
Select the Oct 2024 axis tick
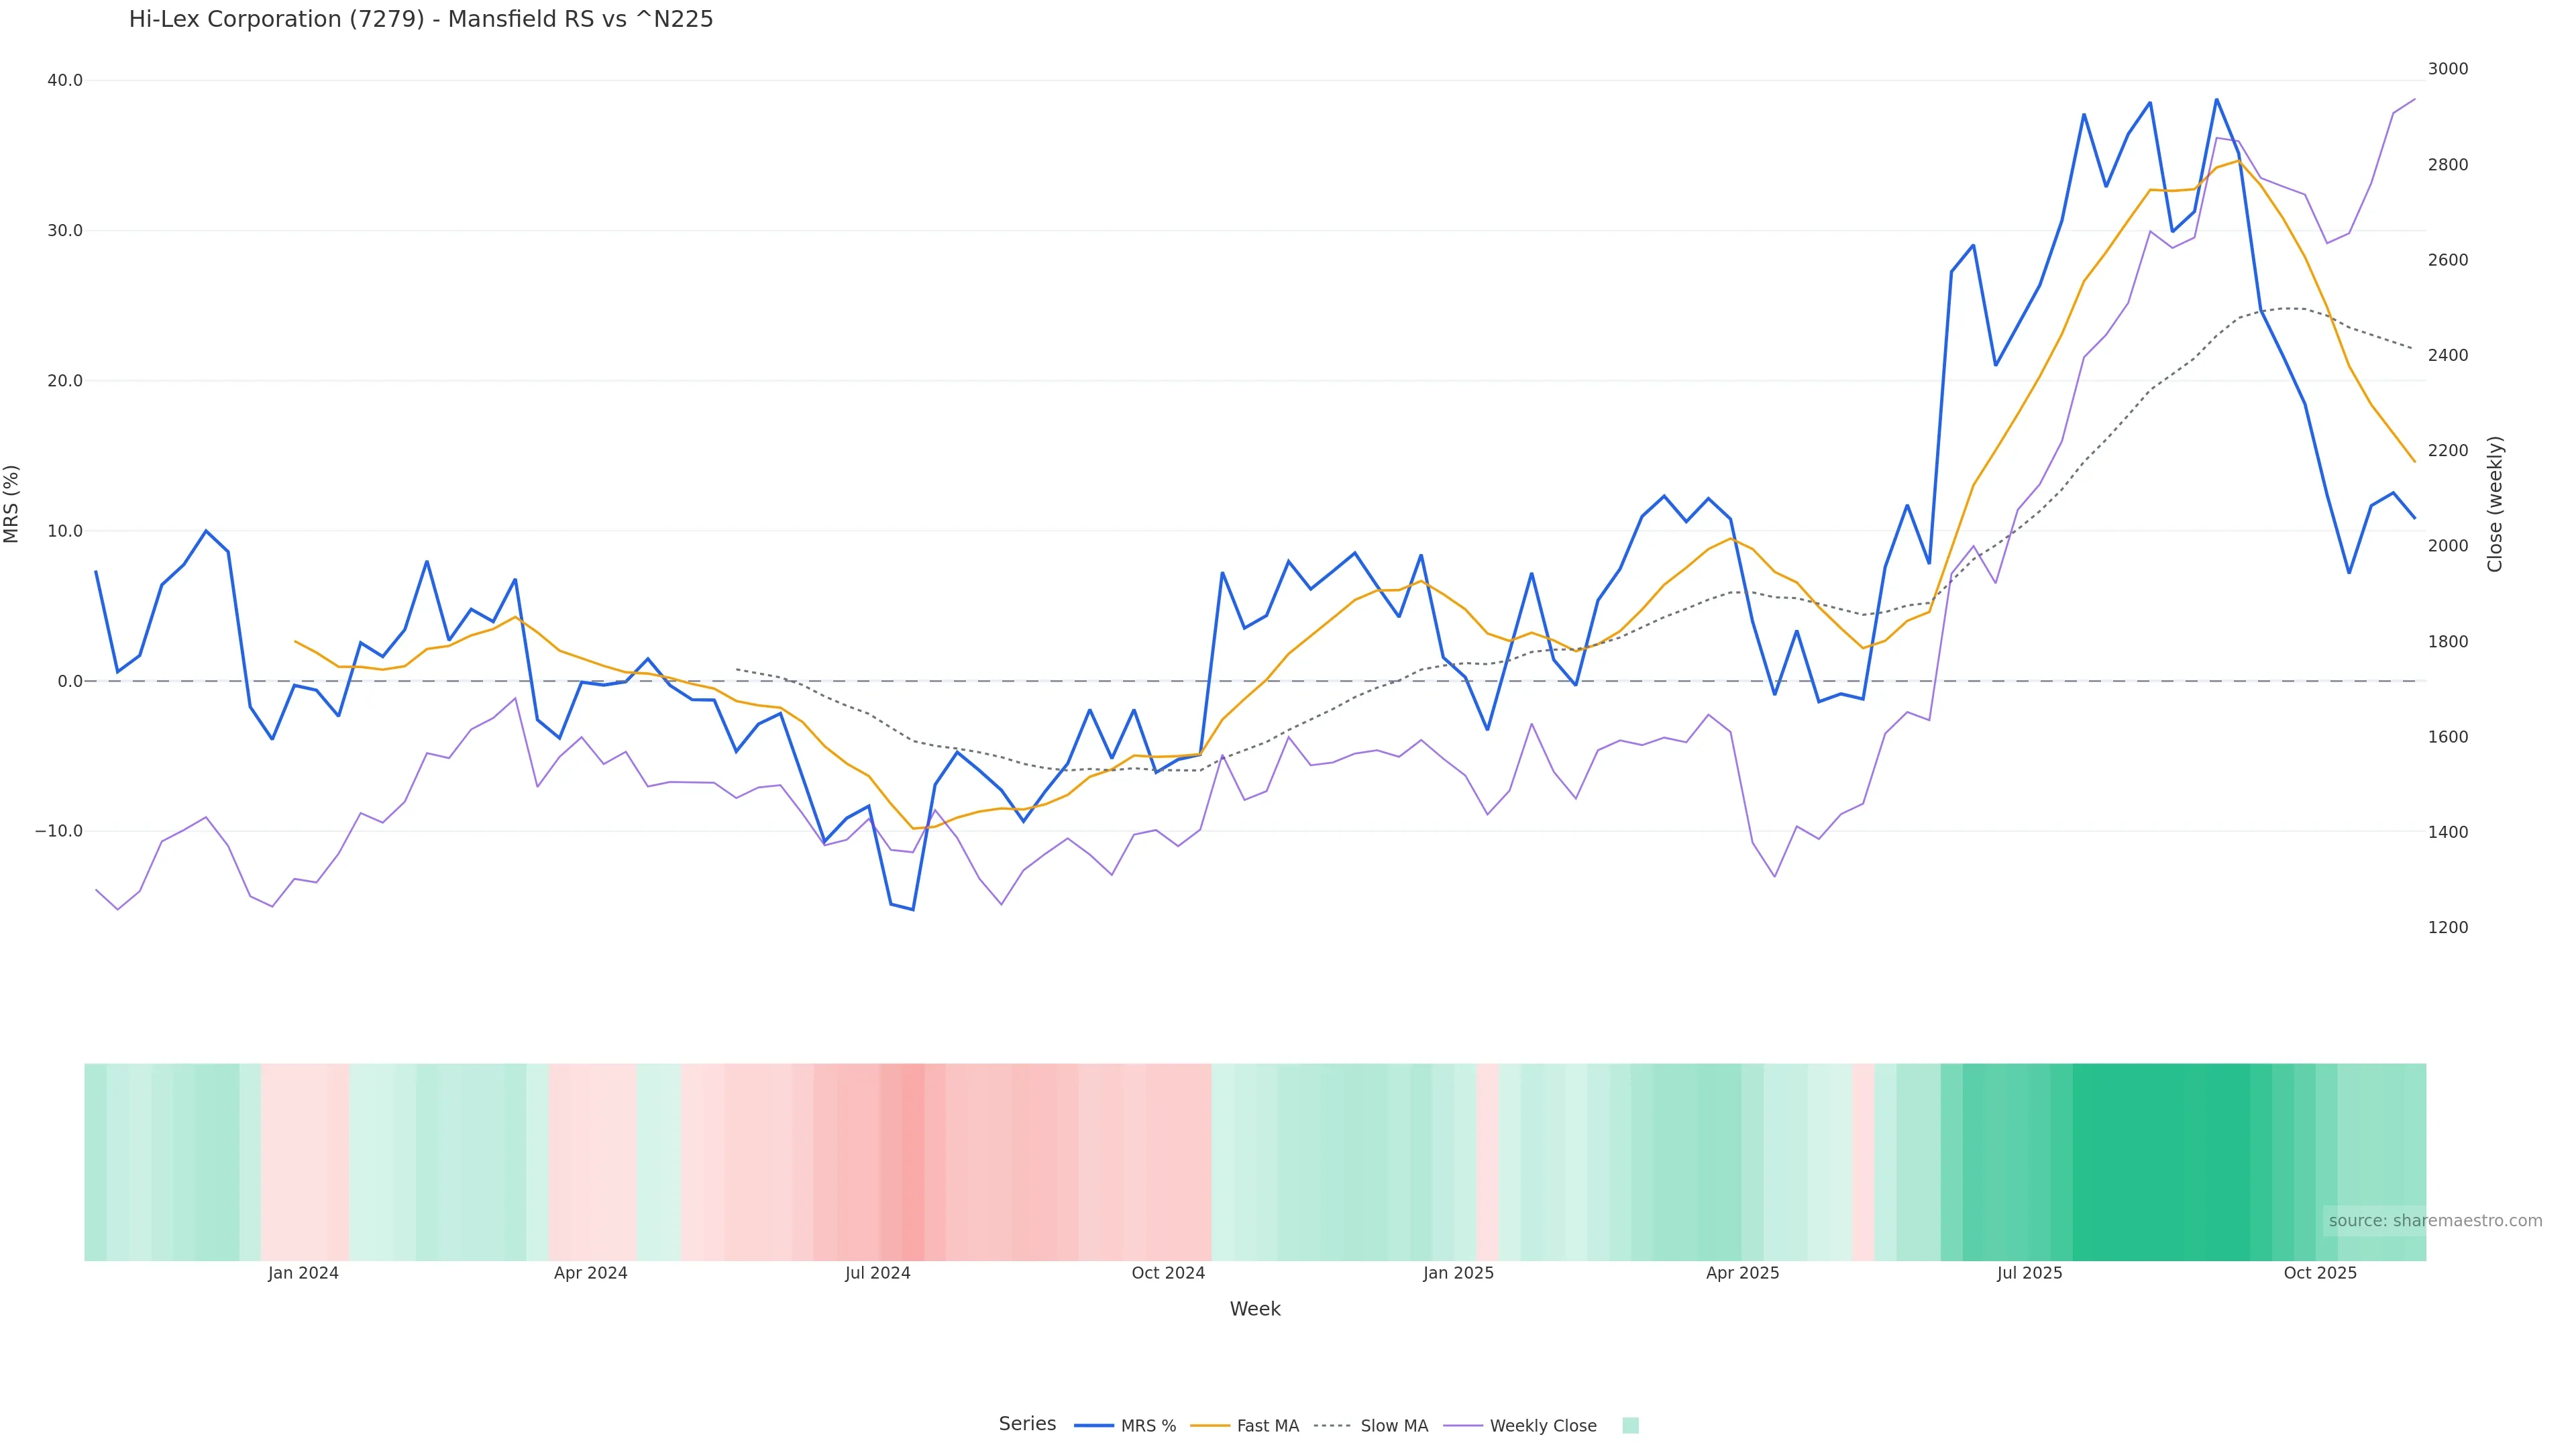click(1168, 1273)
